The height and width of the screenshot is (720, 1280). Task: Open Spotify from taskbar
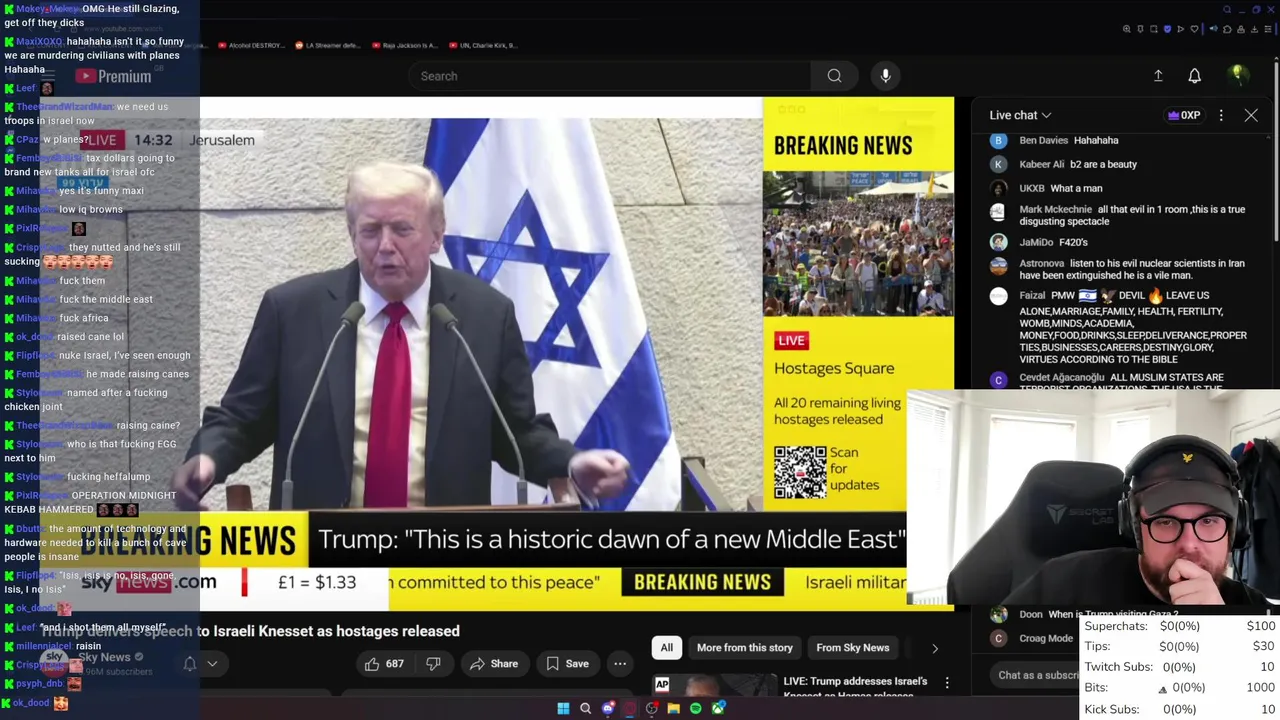(696, 708)
